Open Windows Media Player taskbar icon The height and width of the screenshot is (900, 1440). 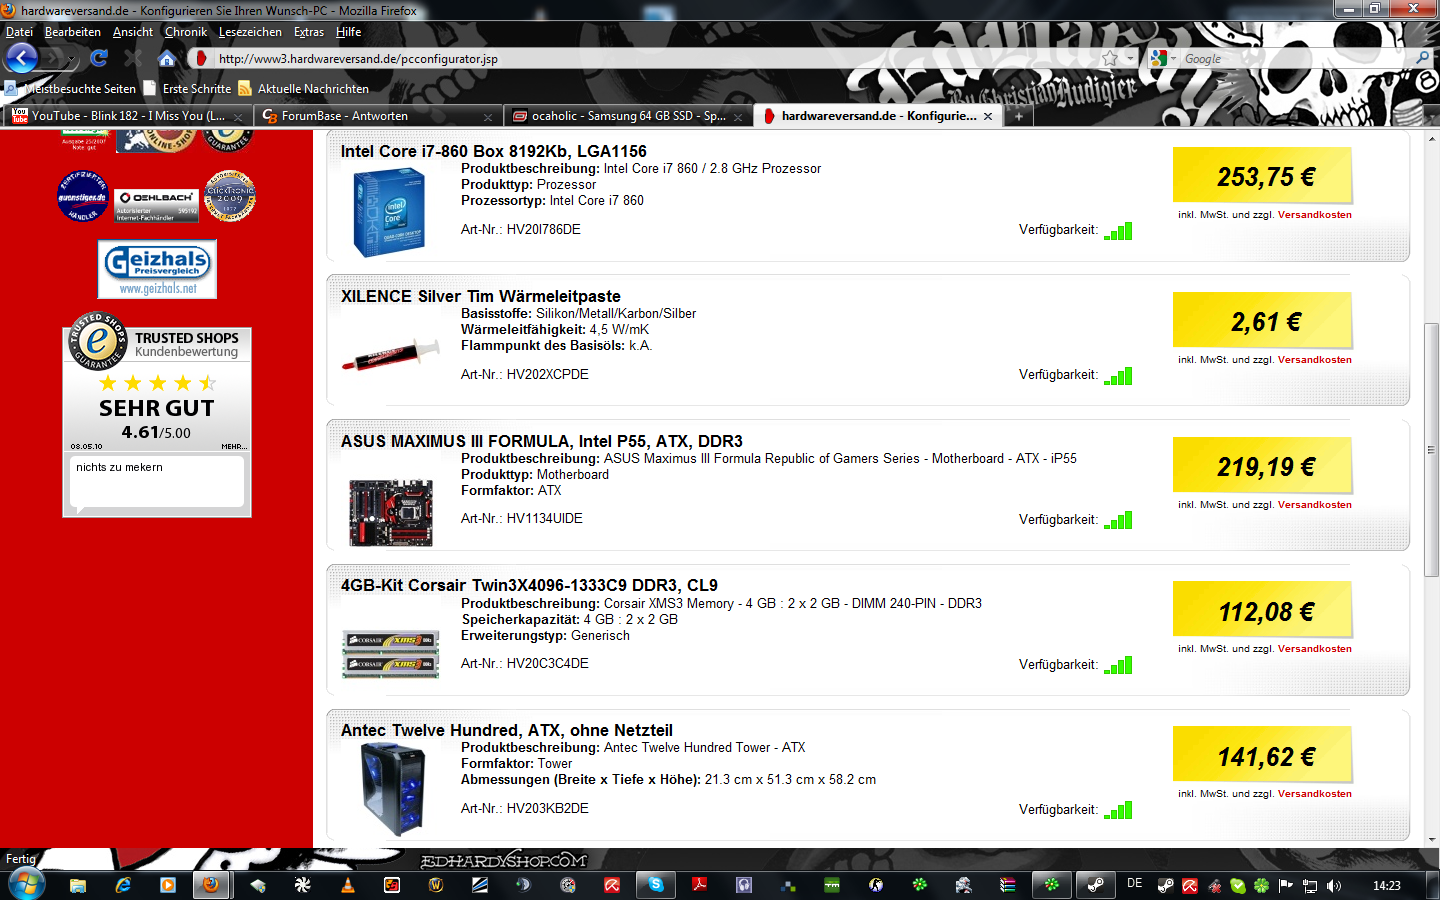click(168, 885)
